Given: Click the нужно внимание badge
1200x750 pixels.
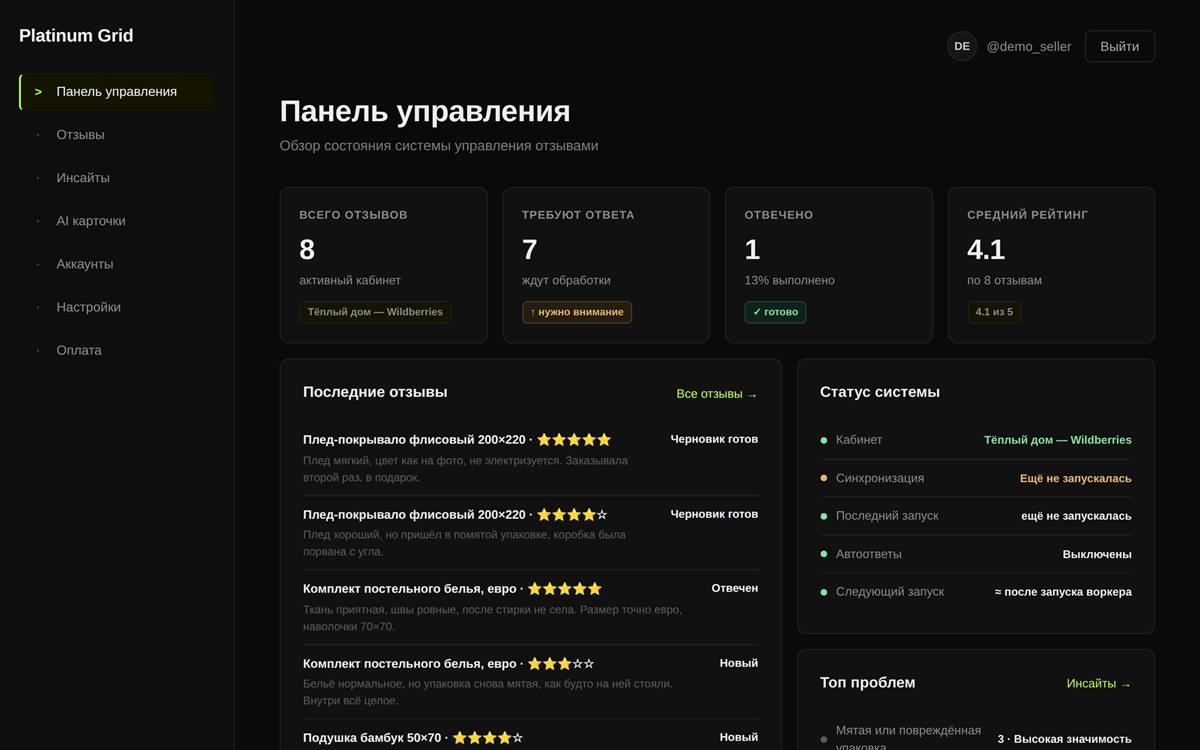Looking at the screenshot, I should click(577, 312).
